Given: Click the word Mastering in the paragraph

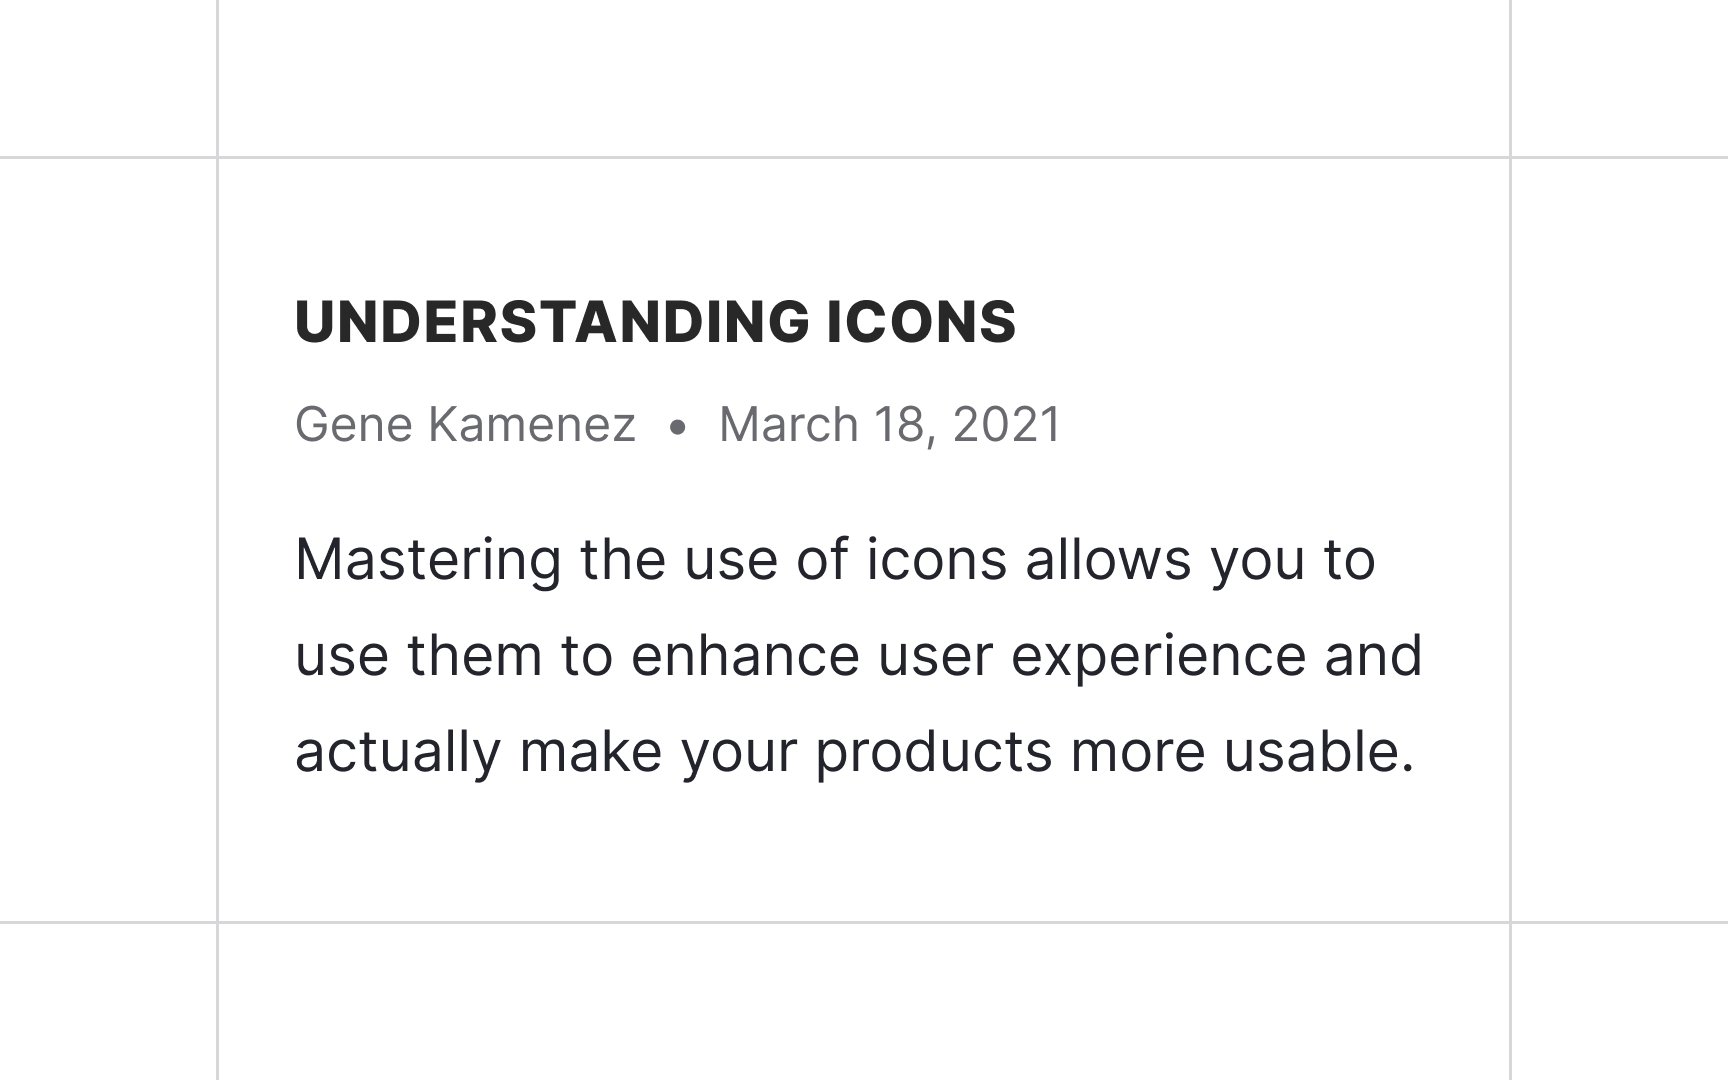Looking at the screenshot, I should [x=428, y=561].
